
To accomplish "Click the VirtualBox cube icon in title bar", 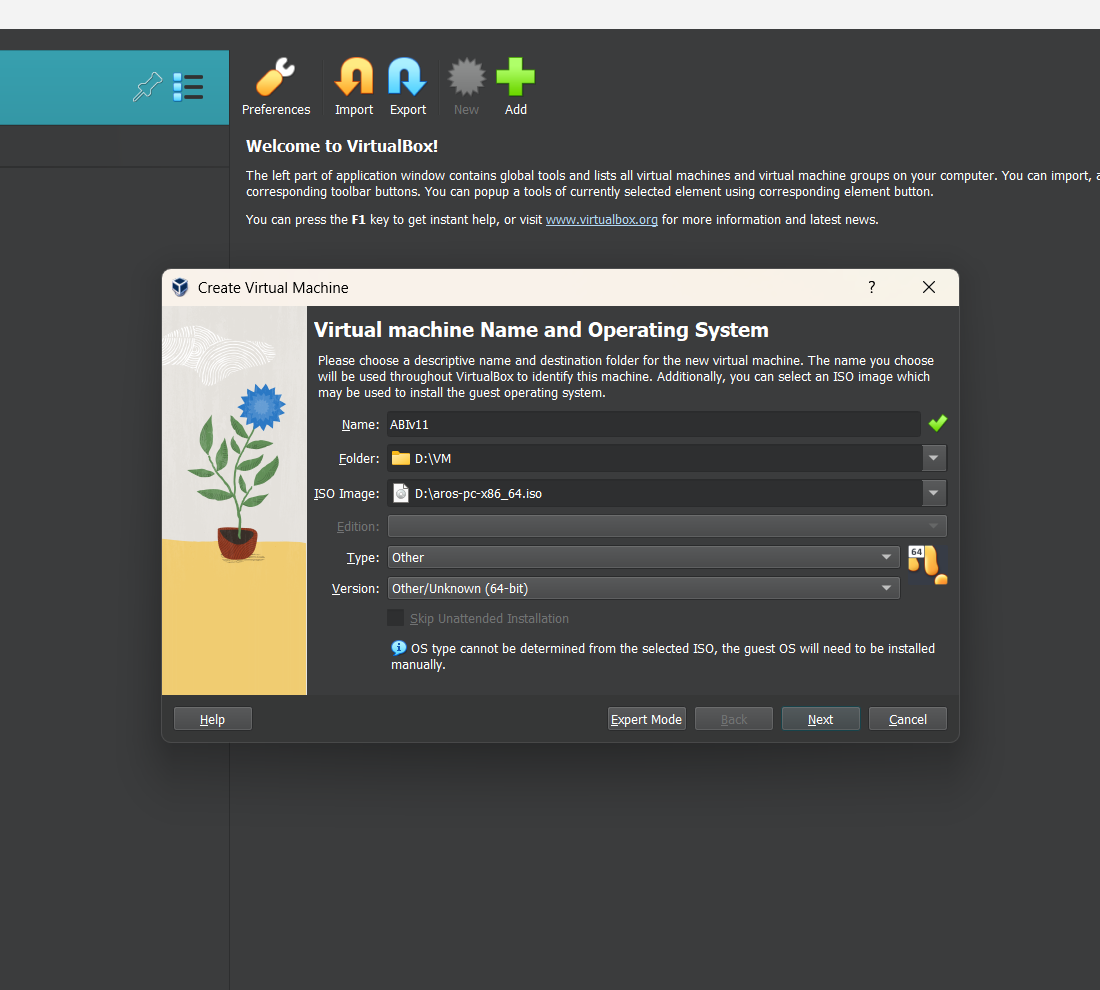I will (x=180, y=287).
